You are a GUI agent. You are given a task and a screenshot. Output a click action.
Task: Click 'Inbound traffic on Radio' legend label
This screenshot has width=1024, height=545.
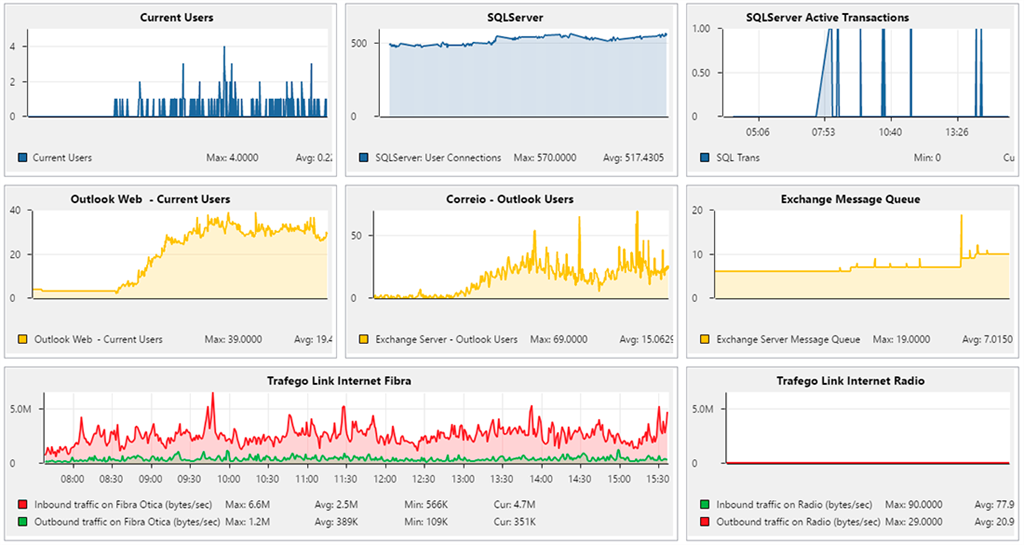pos(794,505)
